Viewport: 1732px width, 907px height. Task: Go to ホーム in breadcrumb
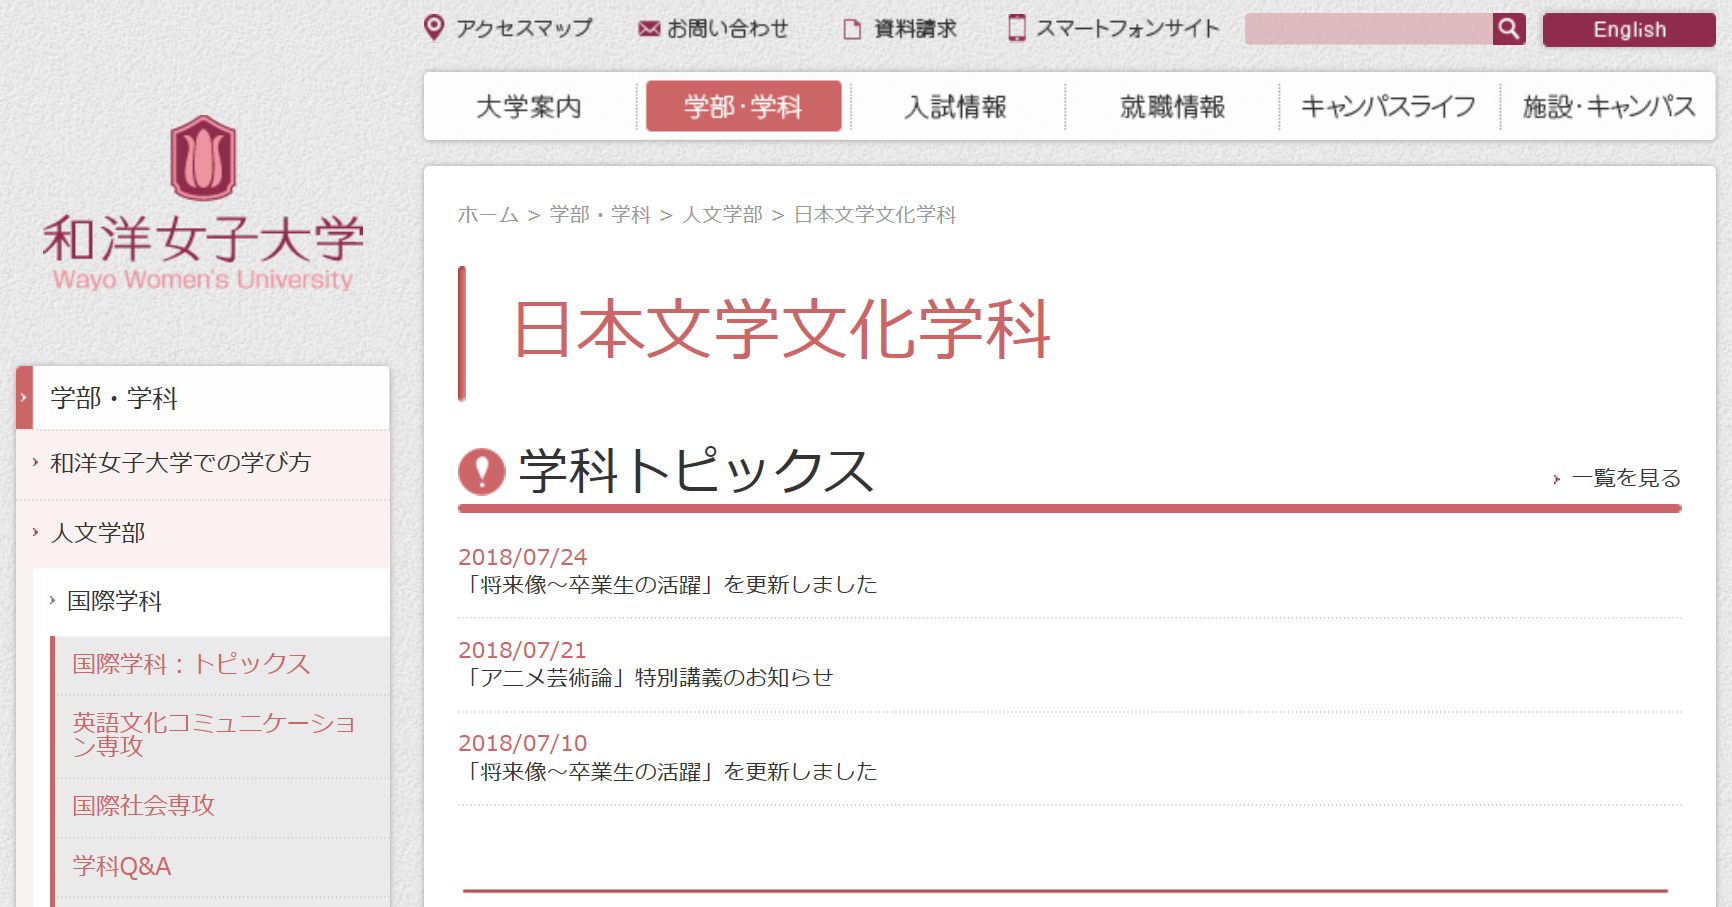(x=488, y=215)
